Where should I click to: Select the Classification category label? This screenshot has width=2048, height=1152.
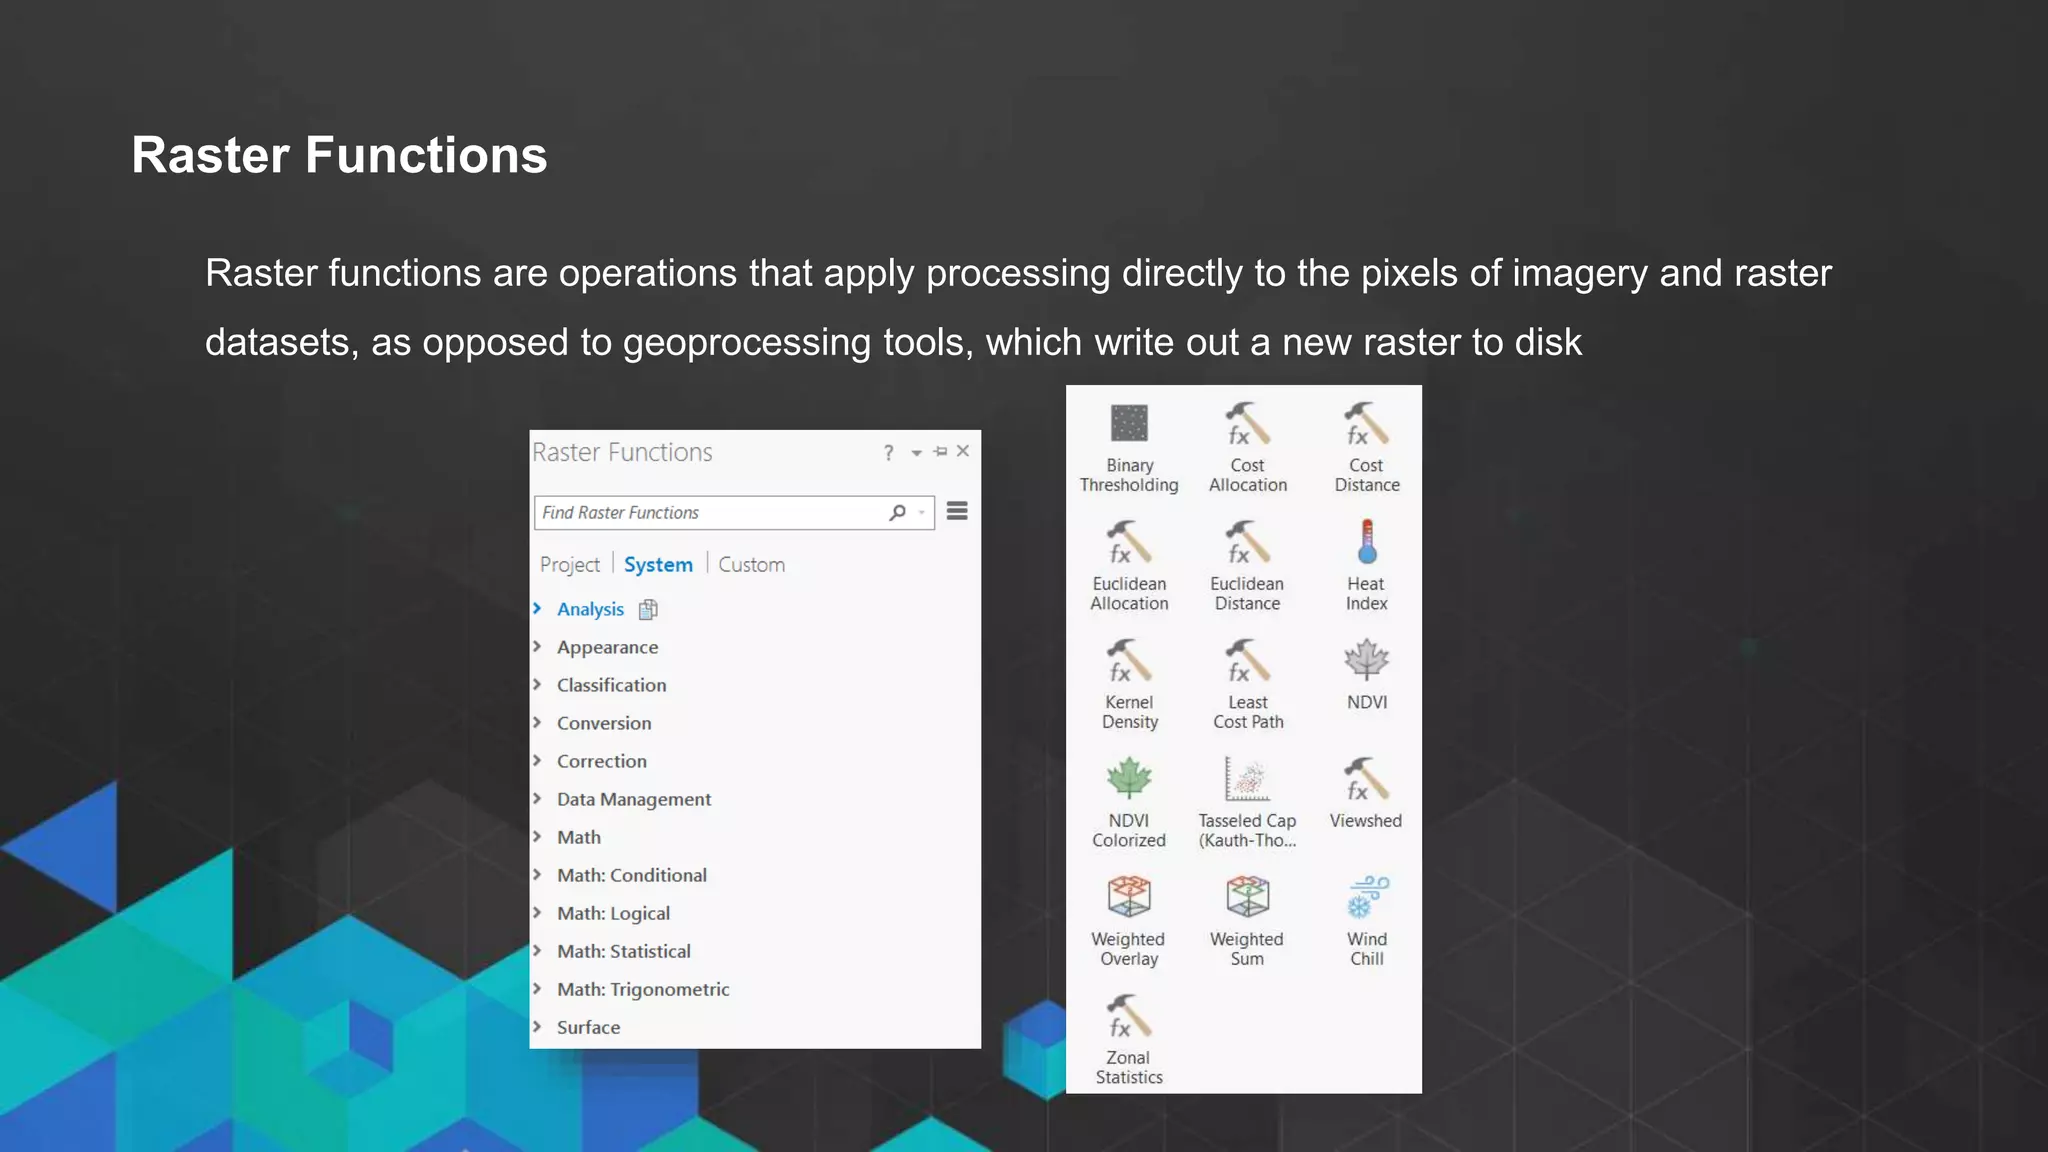pyautogui.click(x=611, y=685)
